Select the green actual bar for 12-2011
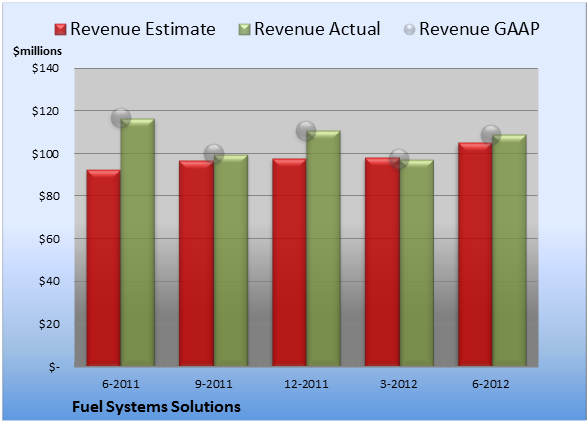588x422 pixels. [323, 248]
